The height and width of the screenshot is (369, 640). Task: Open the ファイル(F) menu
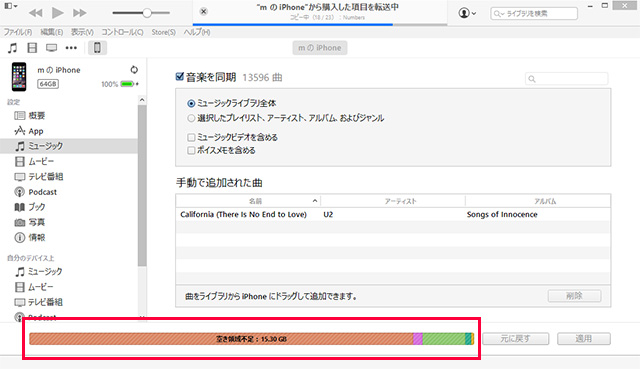point(18,32)
